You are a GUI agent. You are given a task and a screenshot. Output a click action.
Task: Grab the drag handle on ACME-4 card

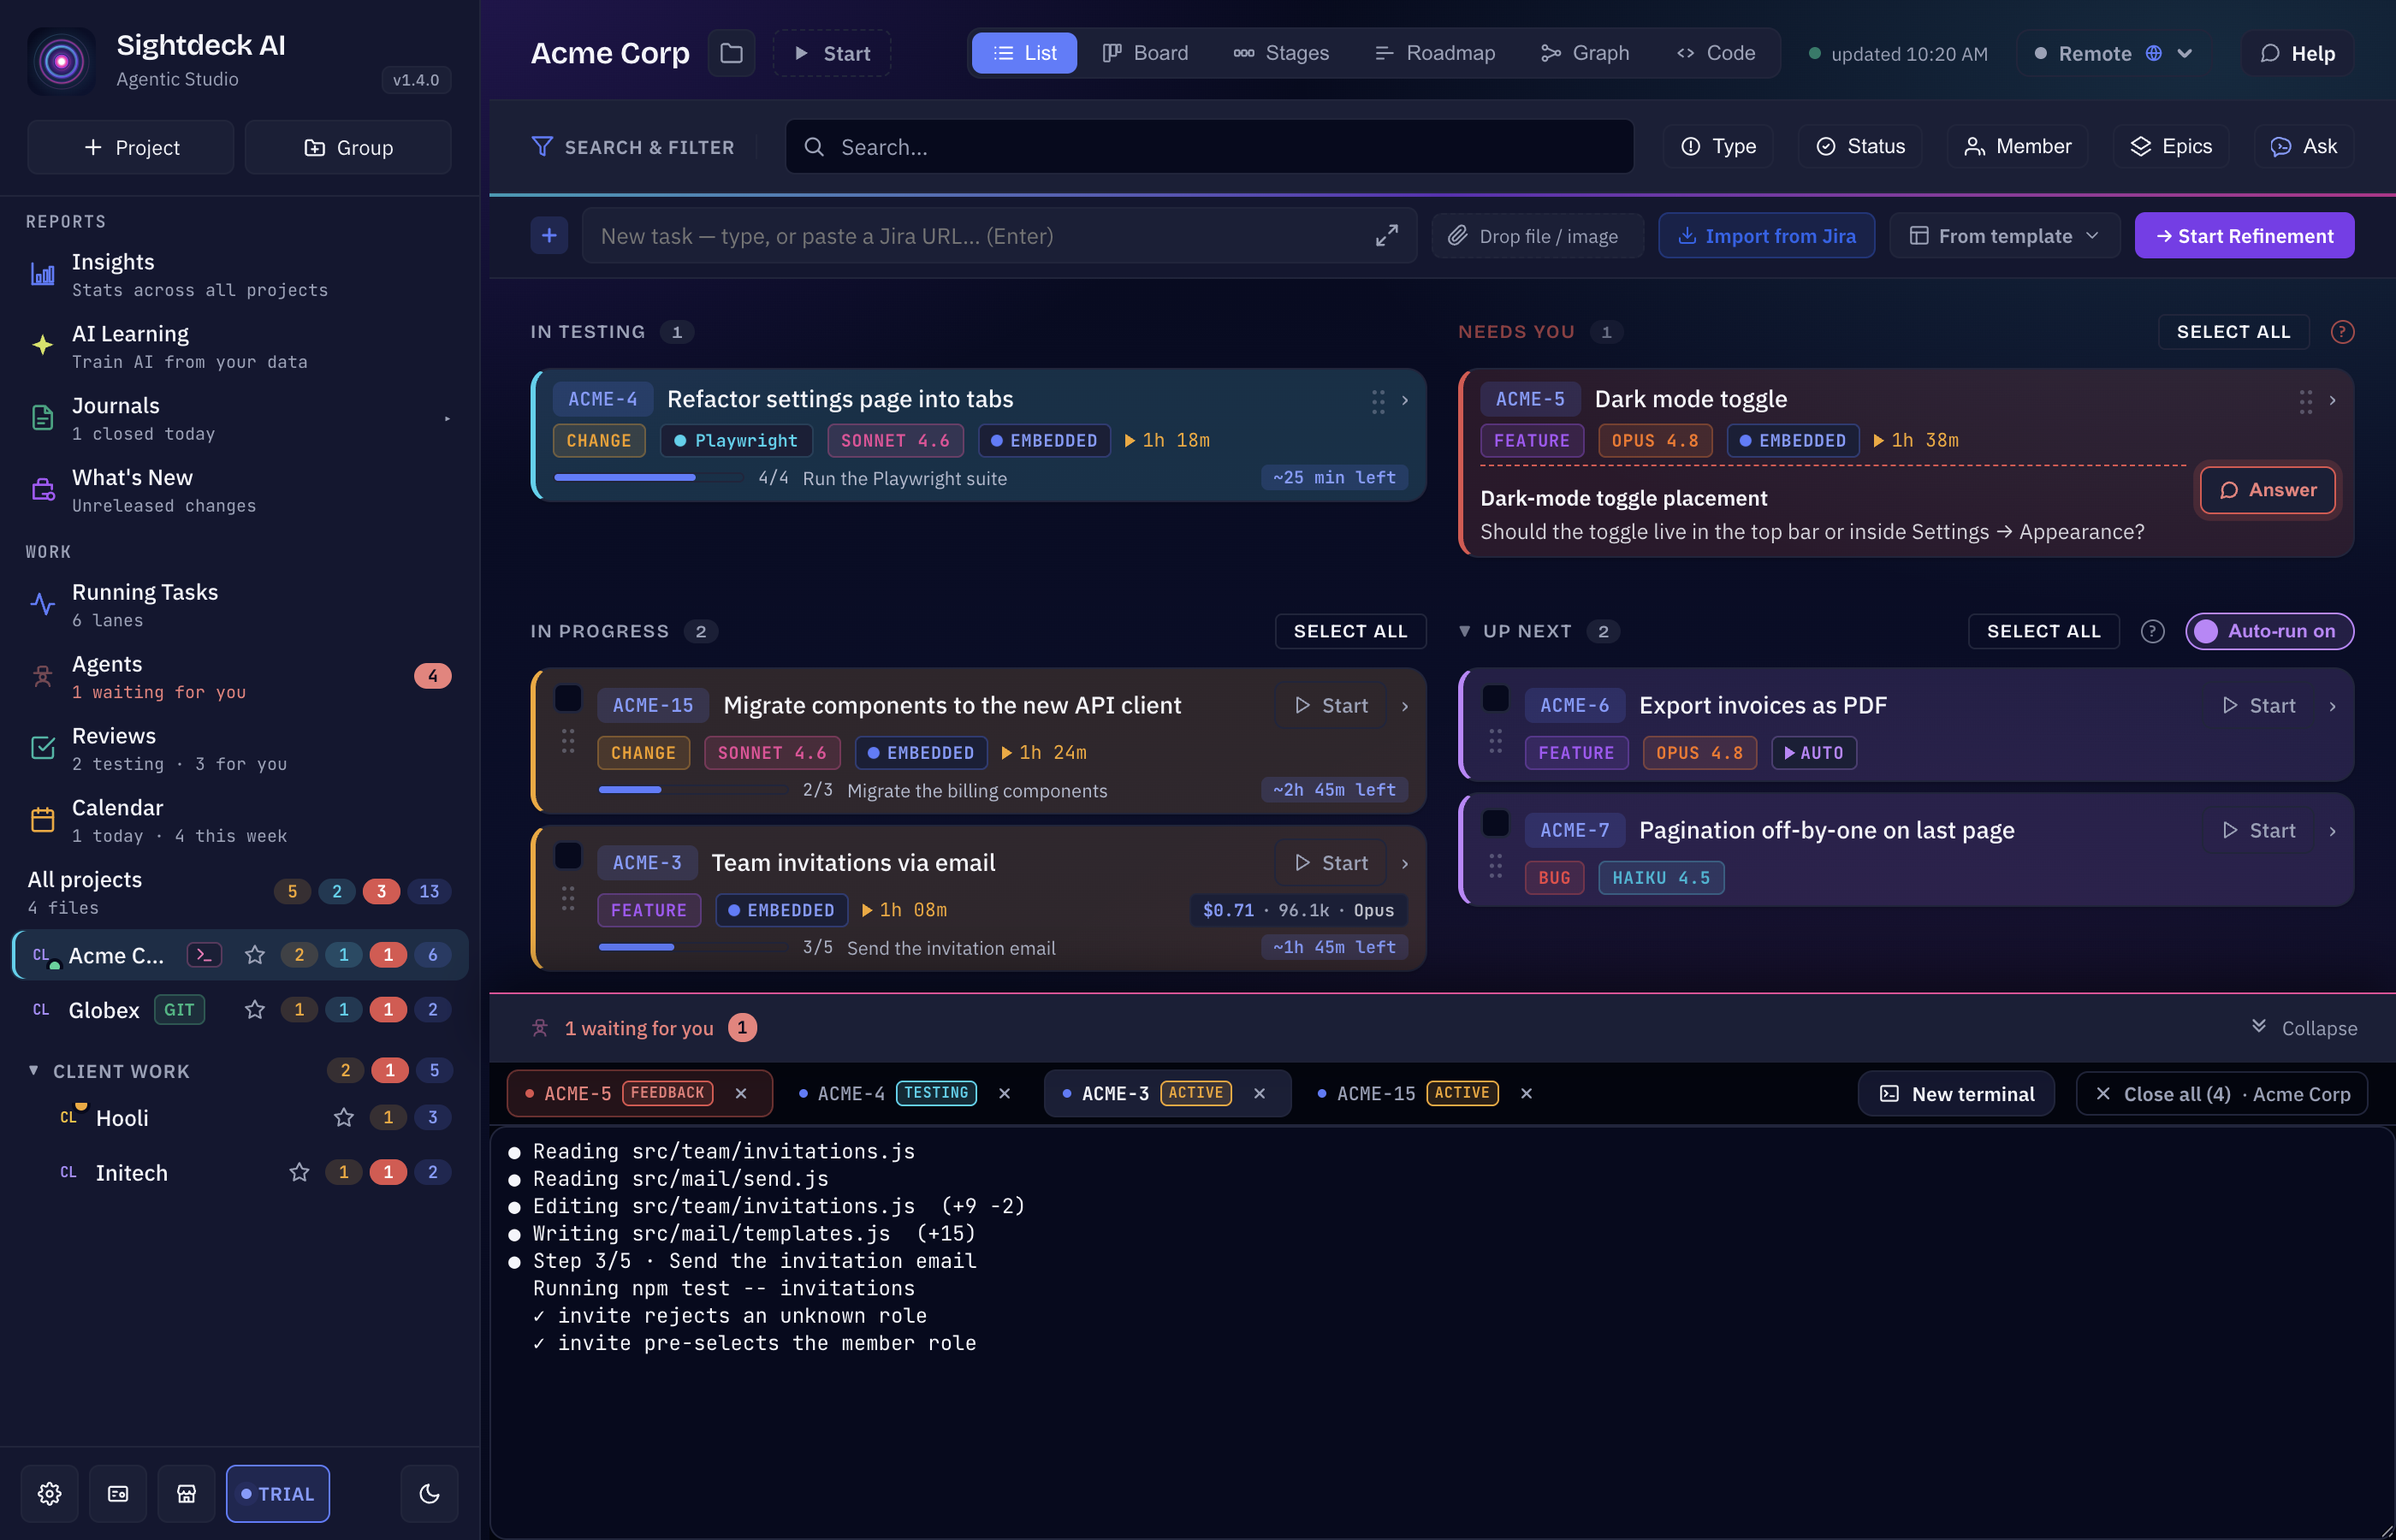click(1378, 401)
